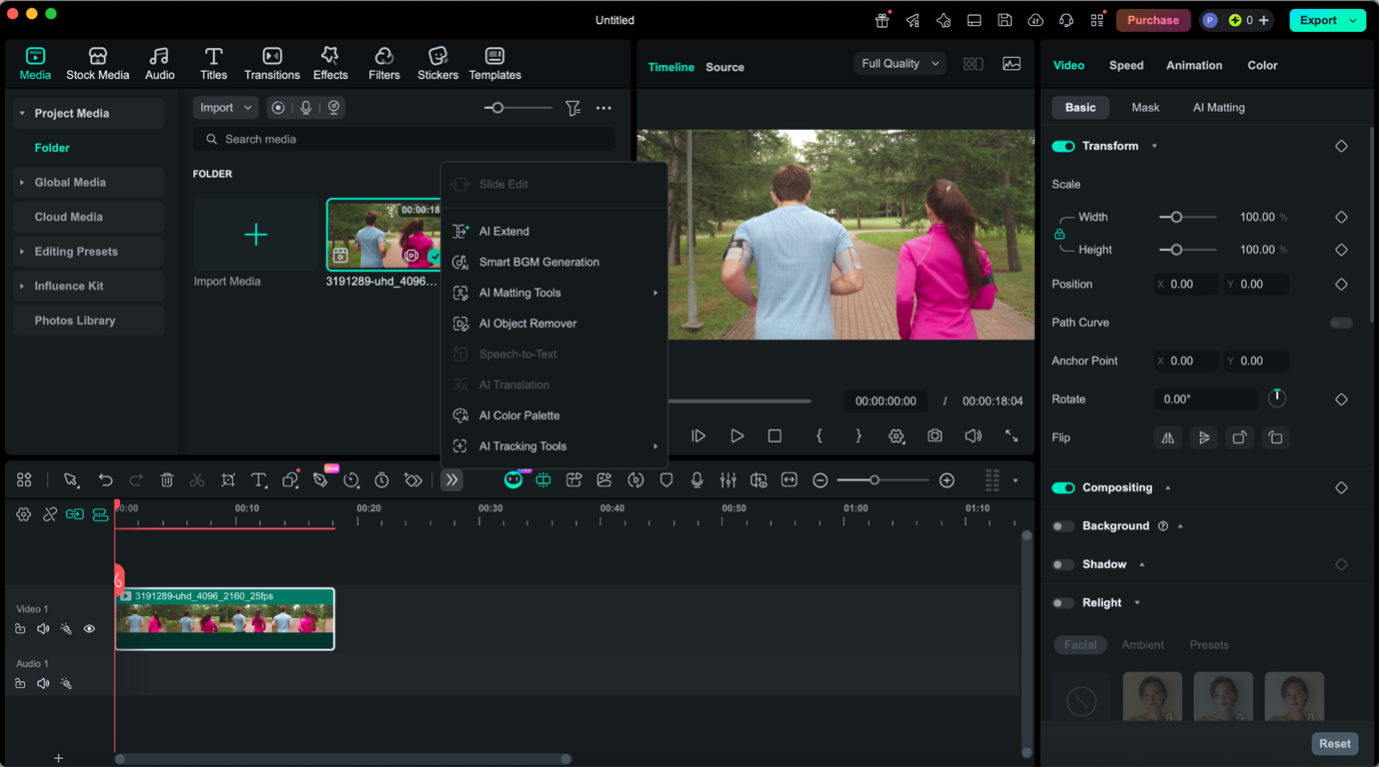The image size is (1379, 767).
Task: Open the Titles panel
Action: (x=213, y=62)
